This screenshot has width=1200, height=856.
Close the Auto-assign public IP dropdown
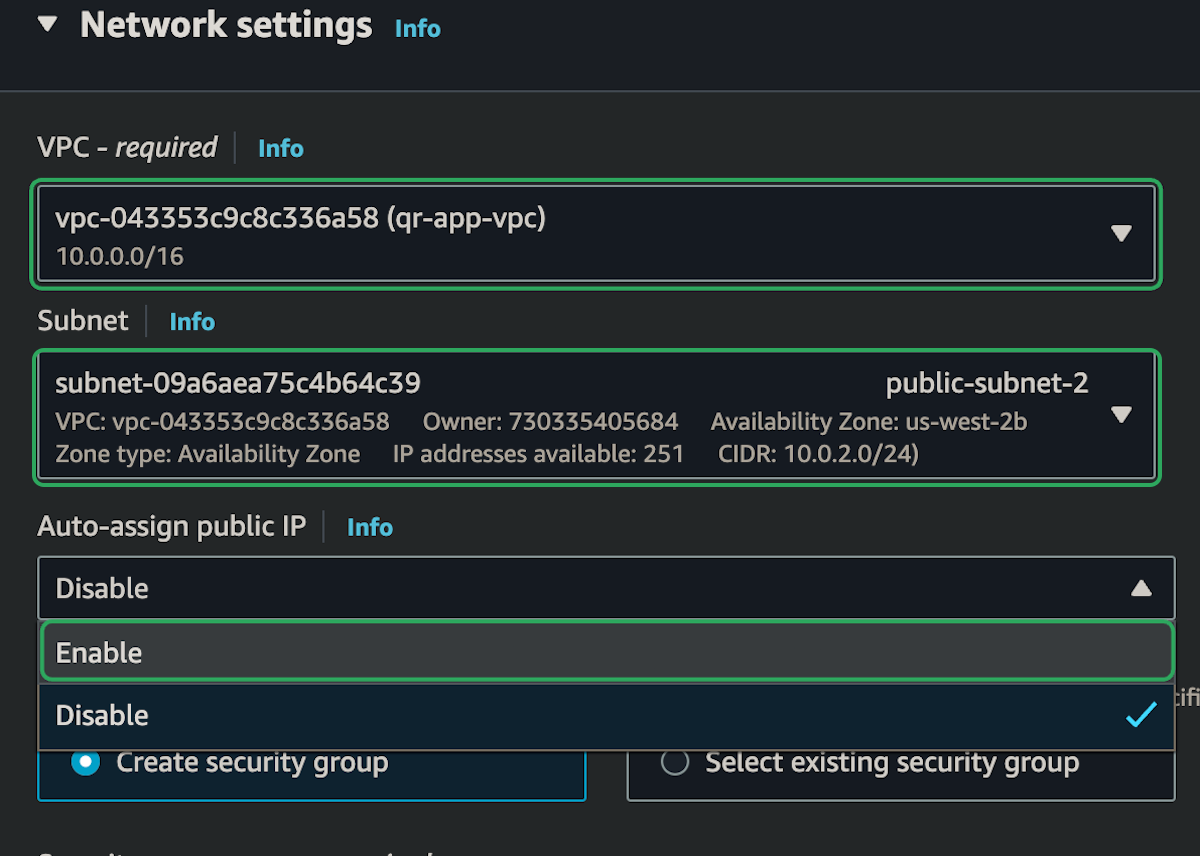pos(606,588)
